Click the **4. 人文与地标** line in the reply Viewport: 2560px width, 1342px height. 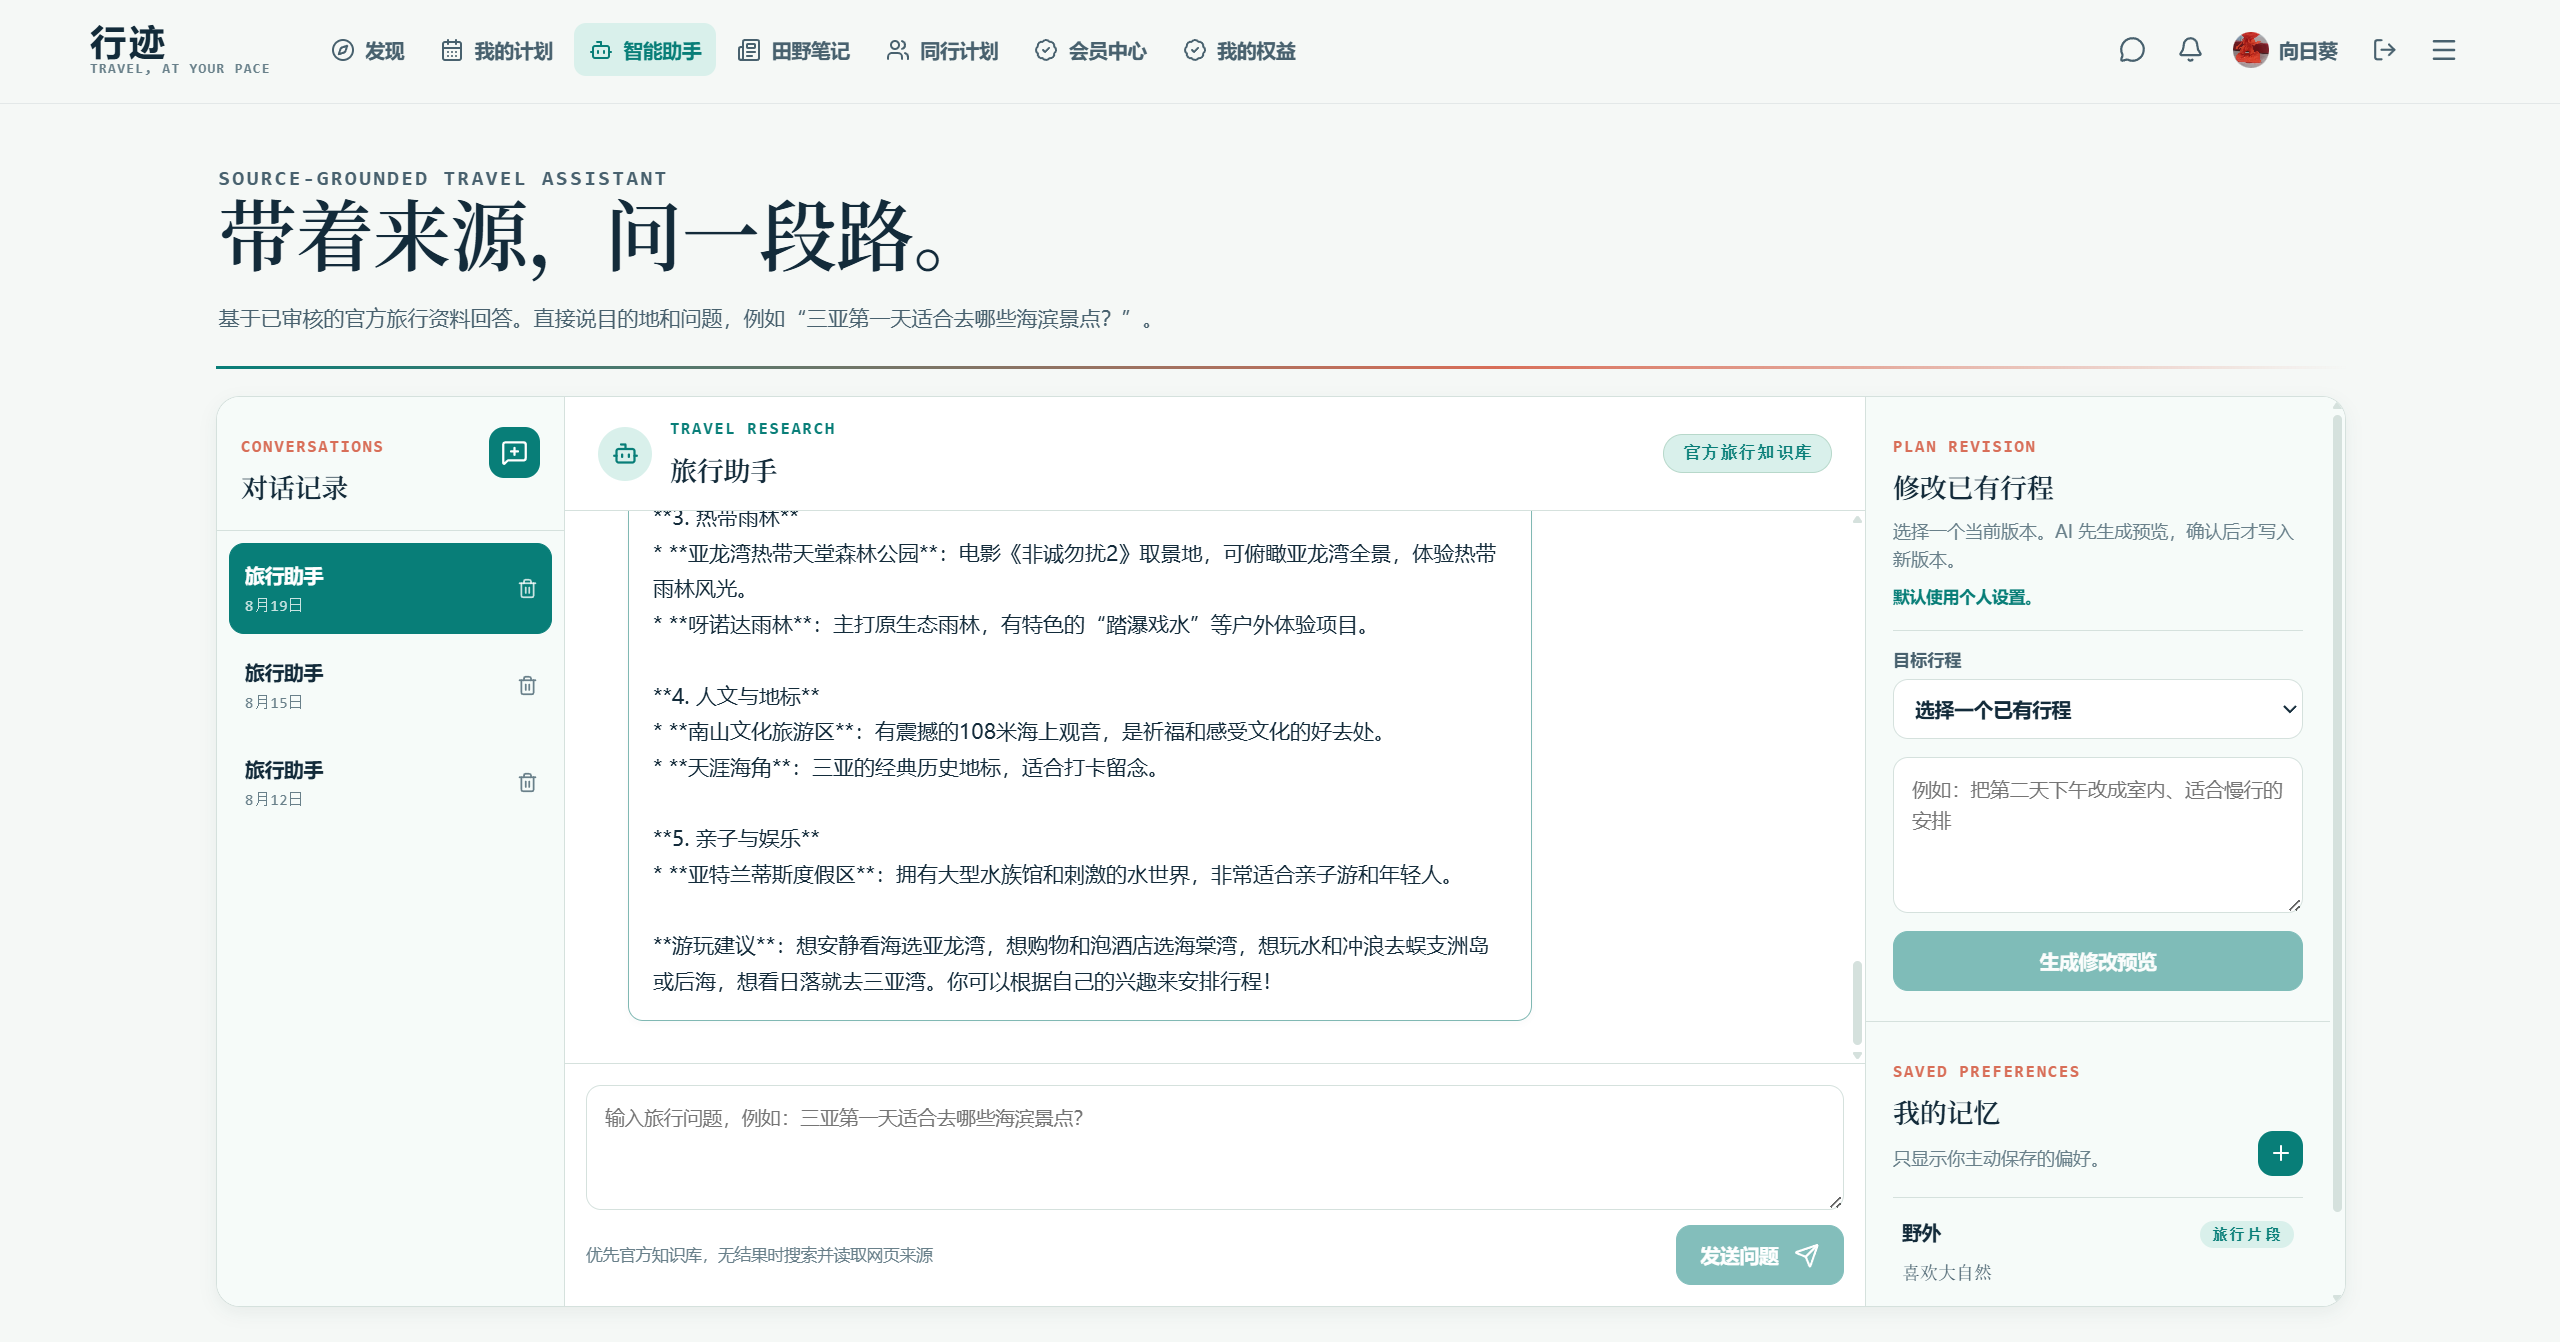tap(736, 697)
